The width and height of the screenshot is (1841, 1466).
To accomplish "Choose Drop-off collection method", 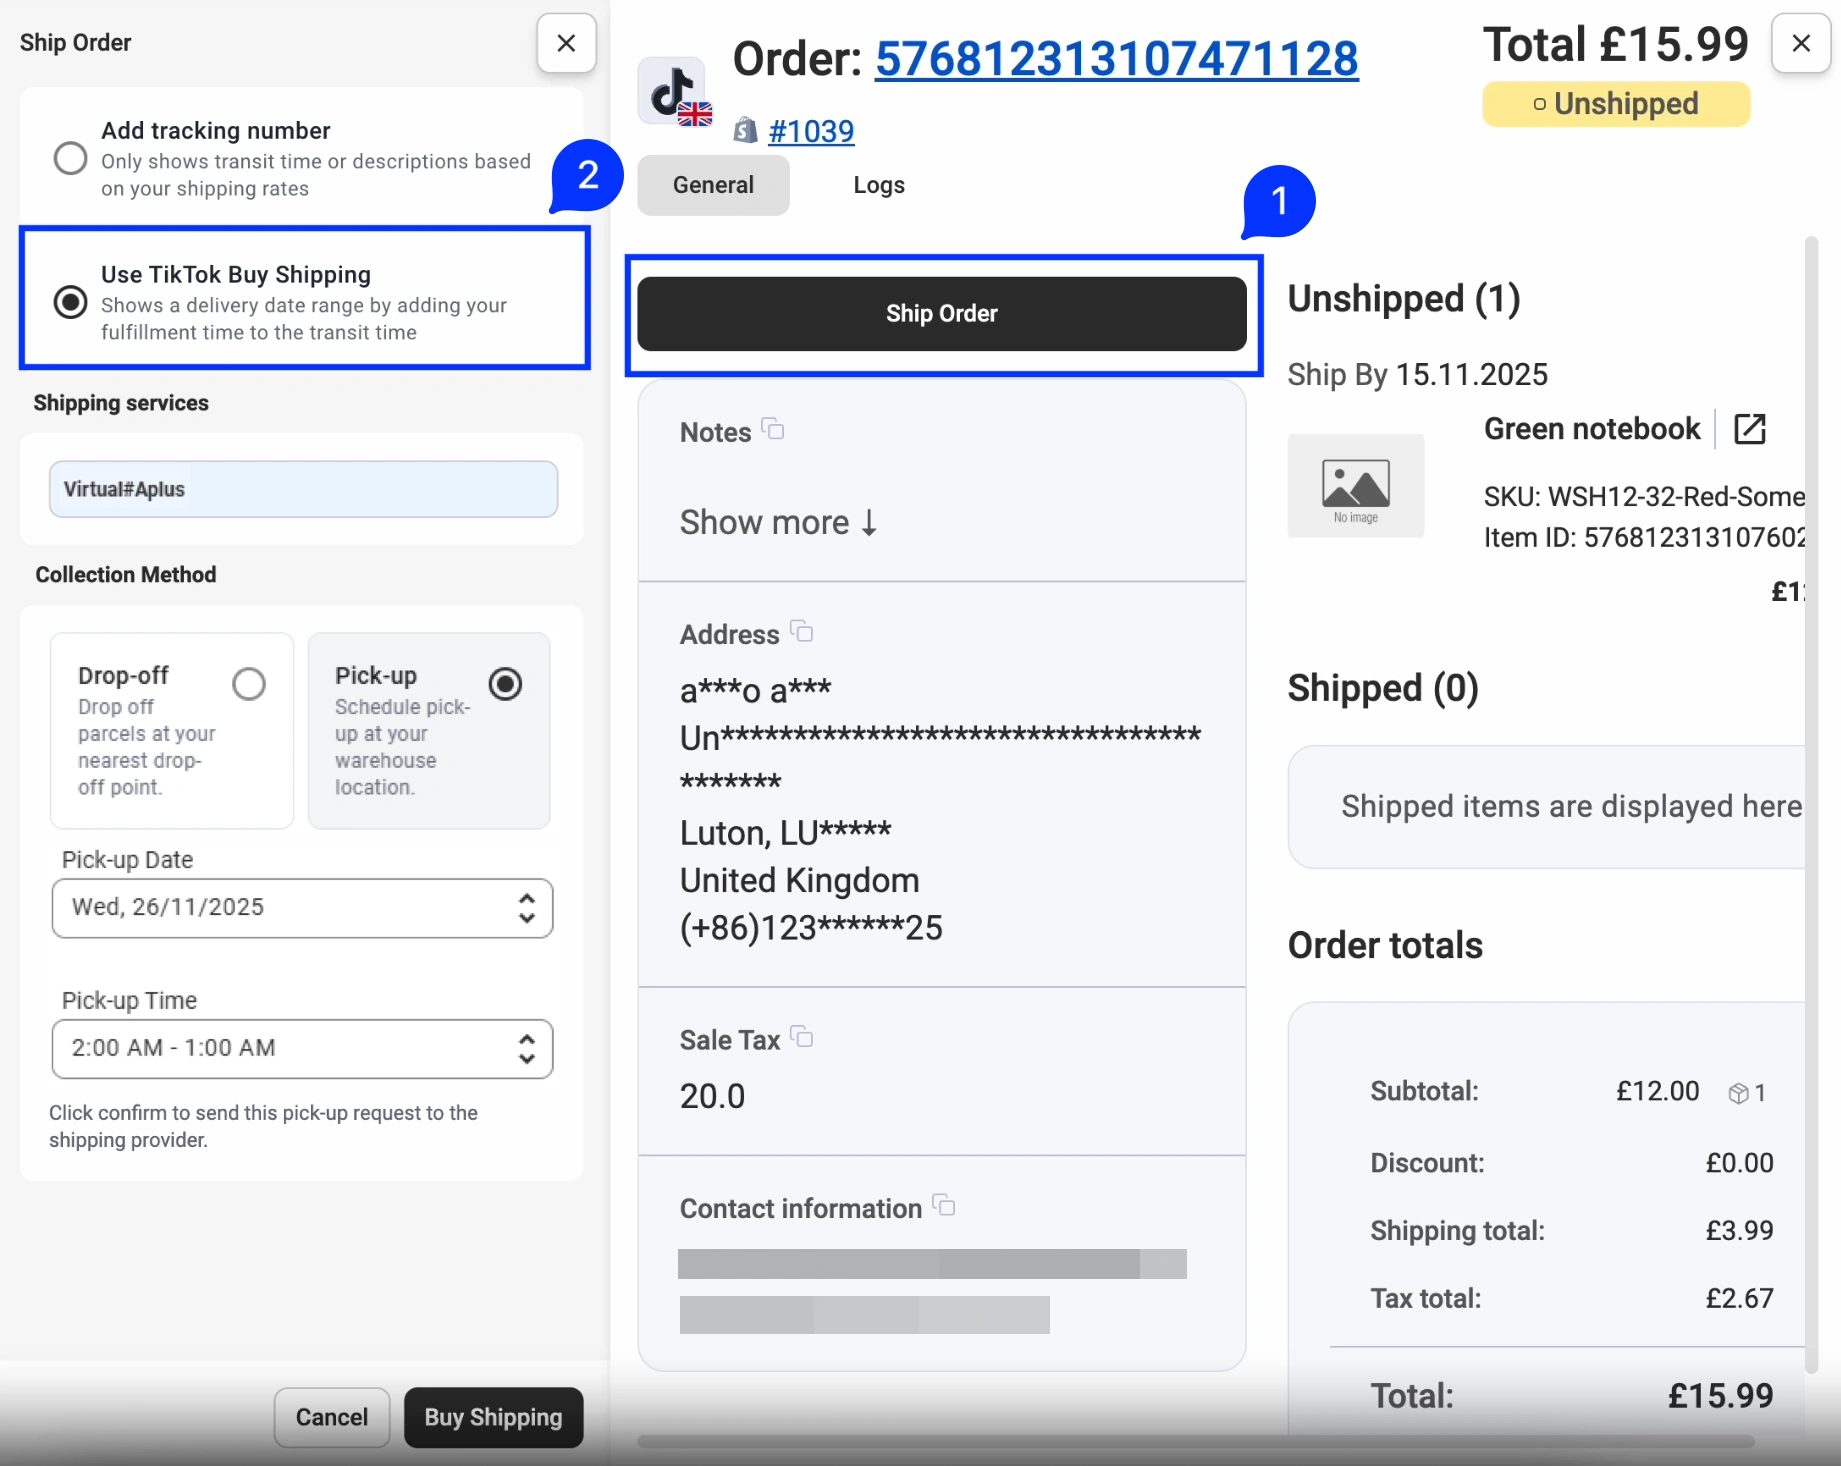I will pyautogui.click(x=249, y=684).
